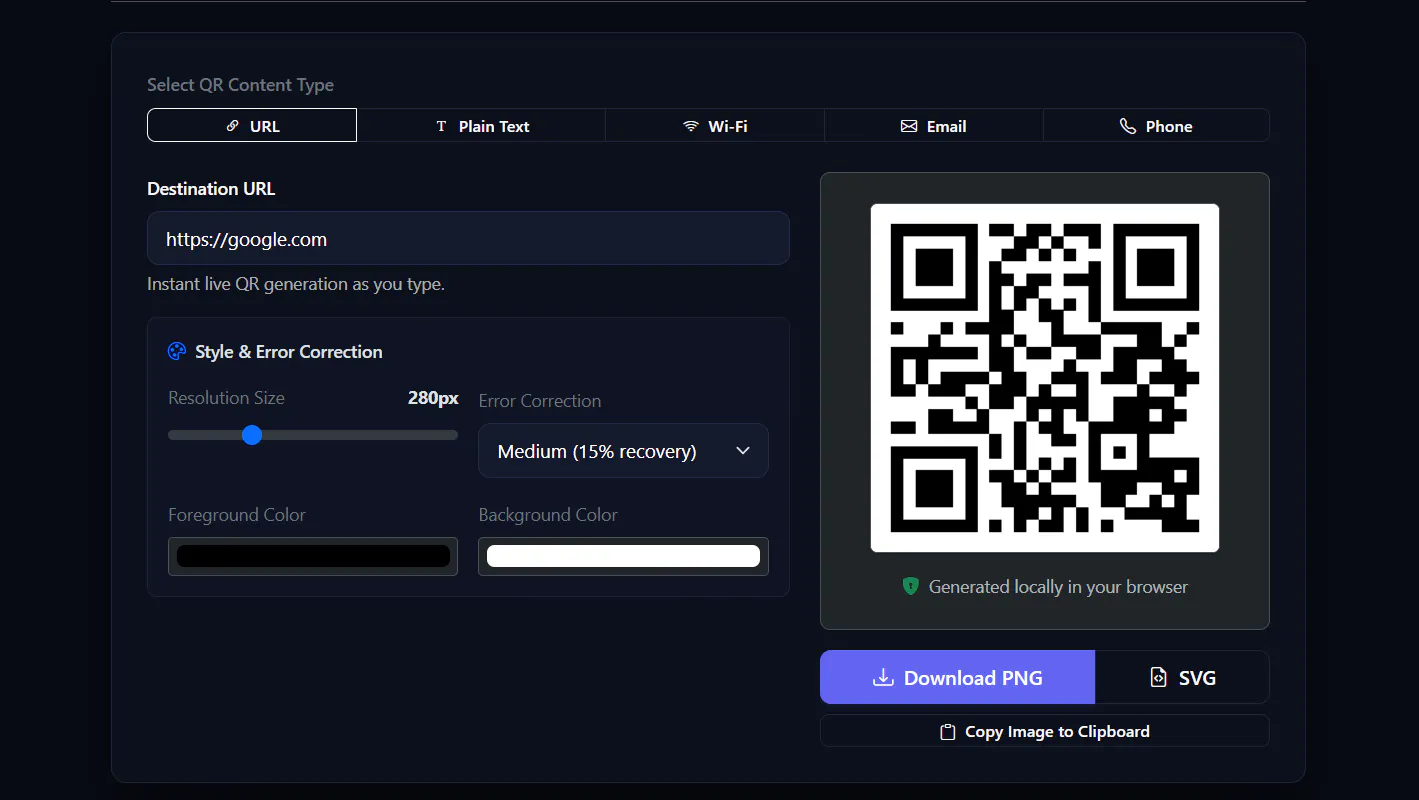Open the Error Correction dropdown
The height and width of the screenshot is (800, 1419).
[623, 451]
